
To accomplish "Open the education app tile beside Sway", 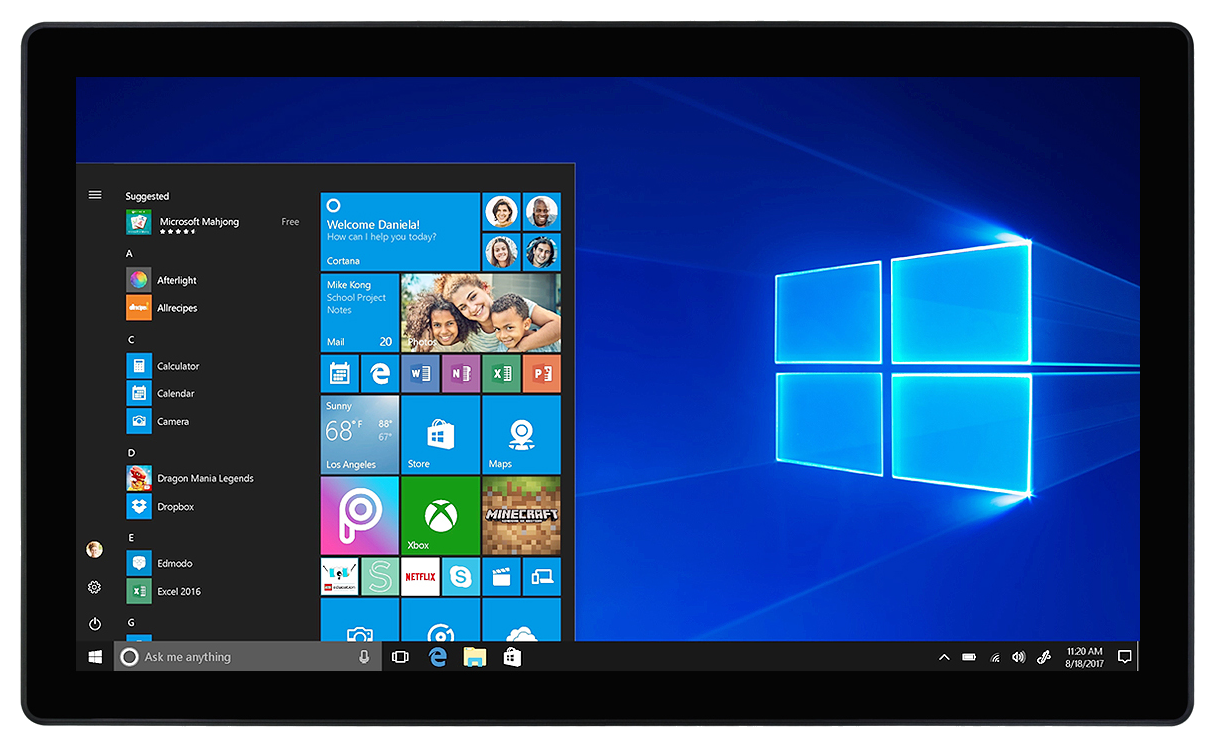I will click(x=339, y=577).
